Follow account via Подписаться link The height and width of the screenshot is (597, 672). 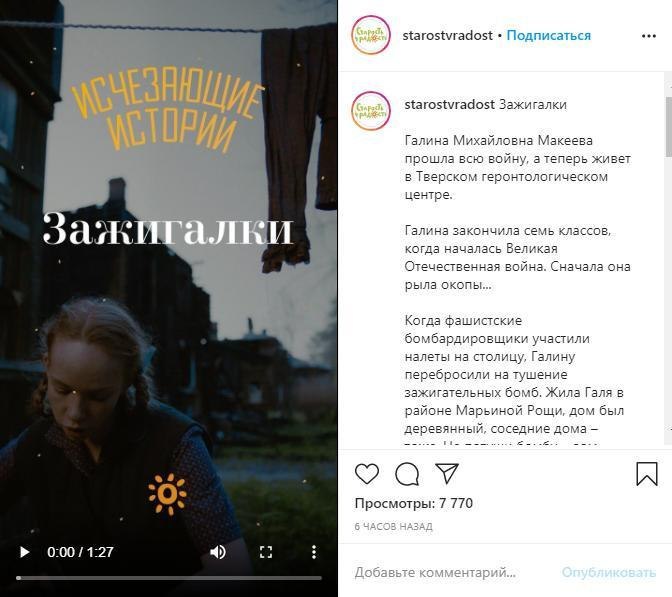(x=549, y=36)
